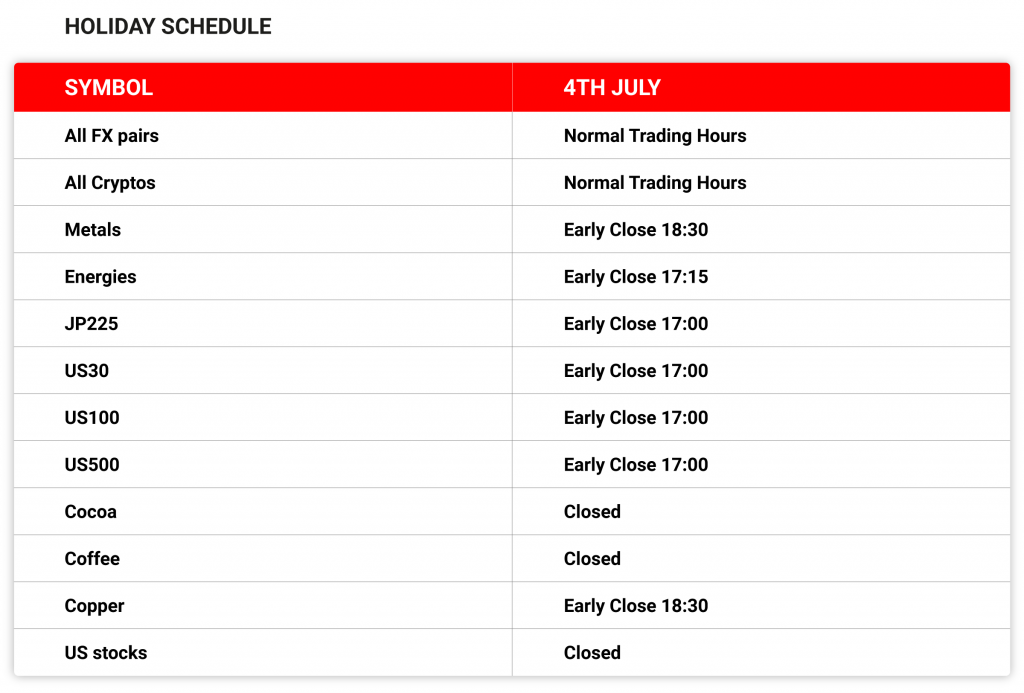Viewport: 1024px width, 693px height.
Task: Click the HOLIDAY SCHEDULE heading
Action: [x=168, y=27]
